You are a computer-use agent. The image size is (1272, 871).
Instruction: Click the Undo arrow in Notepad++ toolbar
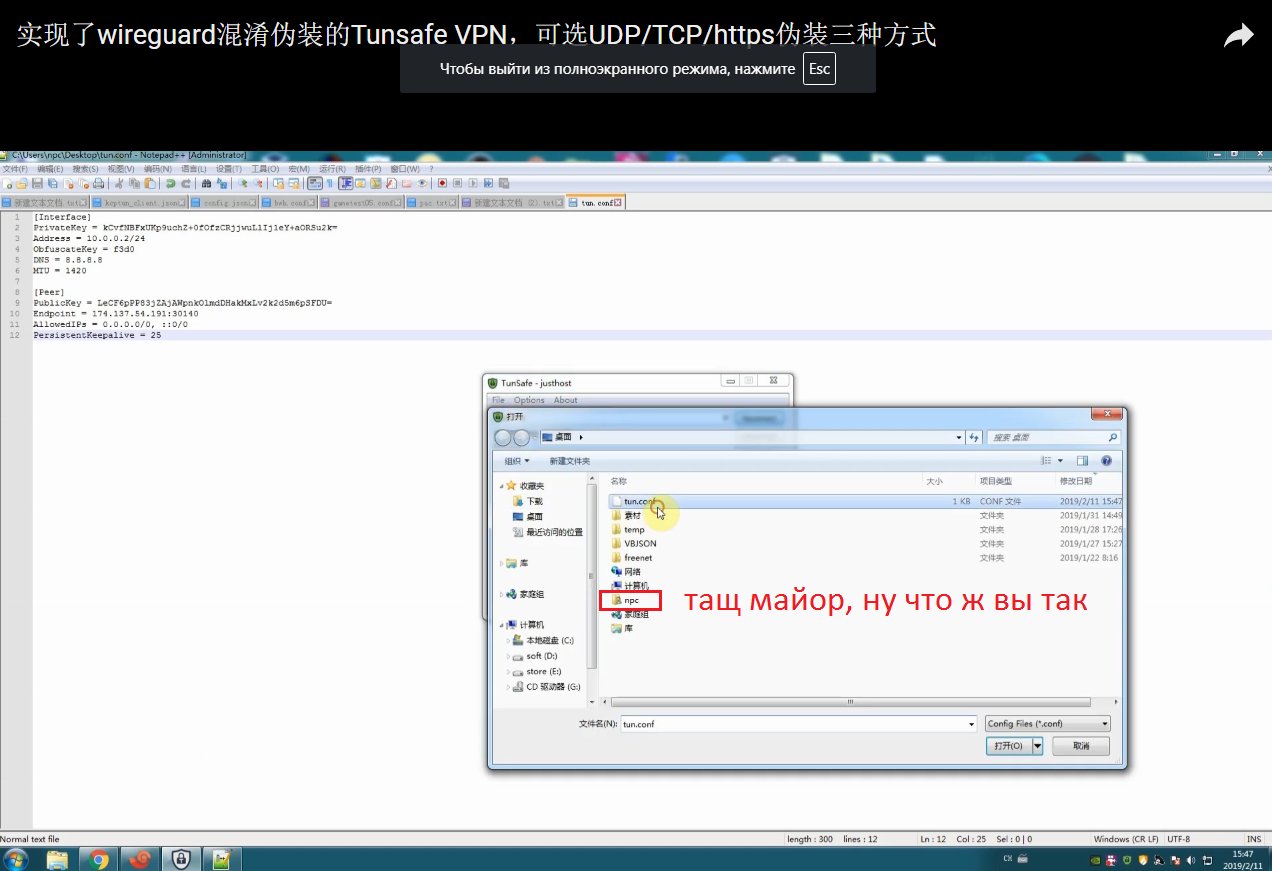pos(171,184)
